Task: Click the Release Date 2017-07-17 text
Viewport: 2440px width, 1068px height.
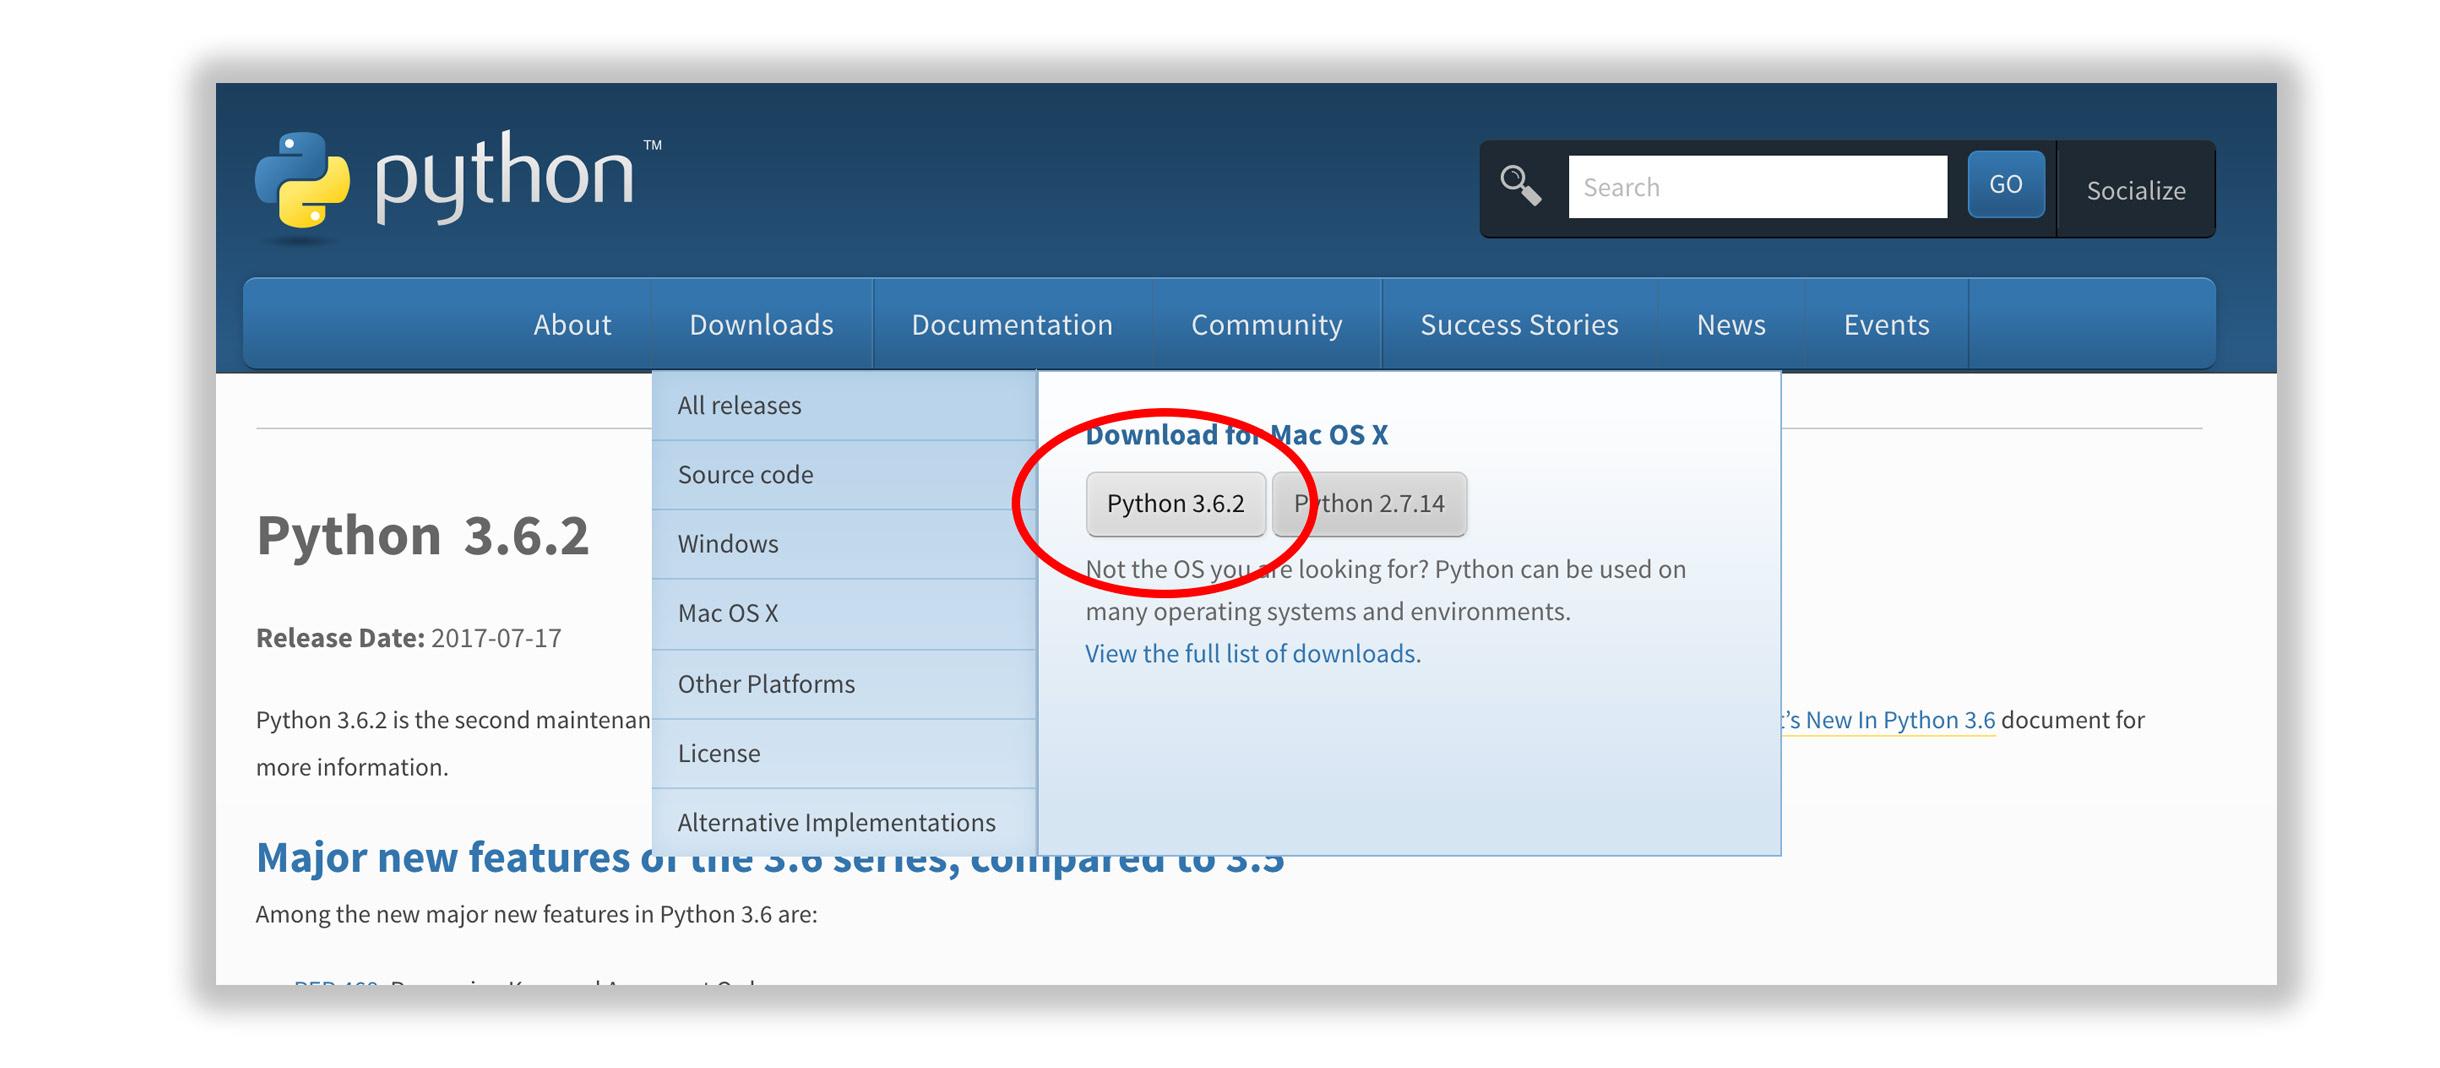Action: point(408,638)
